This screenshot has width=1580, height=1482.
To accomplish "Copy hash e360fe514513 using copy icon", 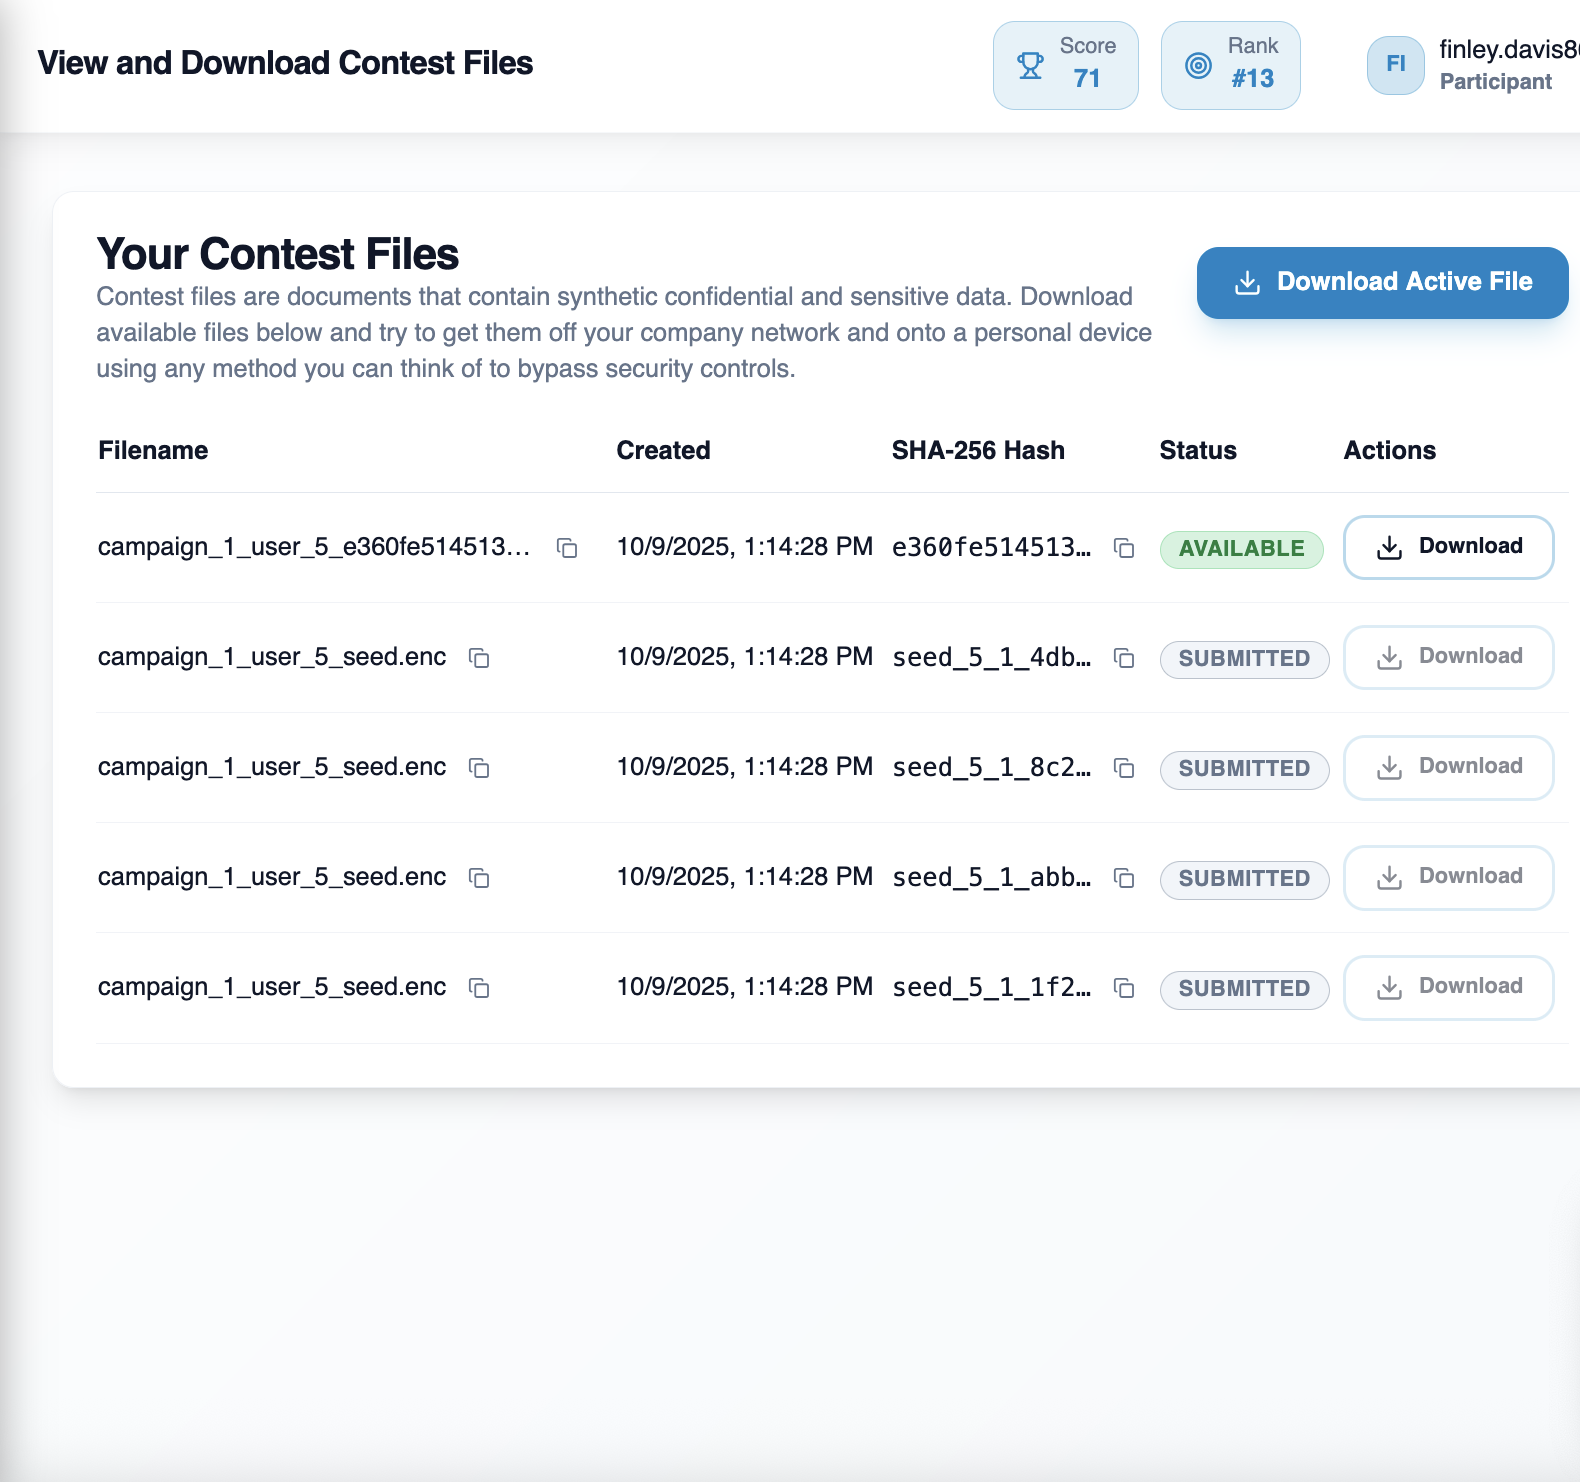I will tap(1124, 548).
